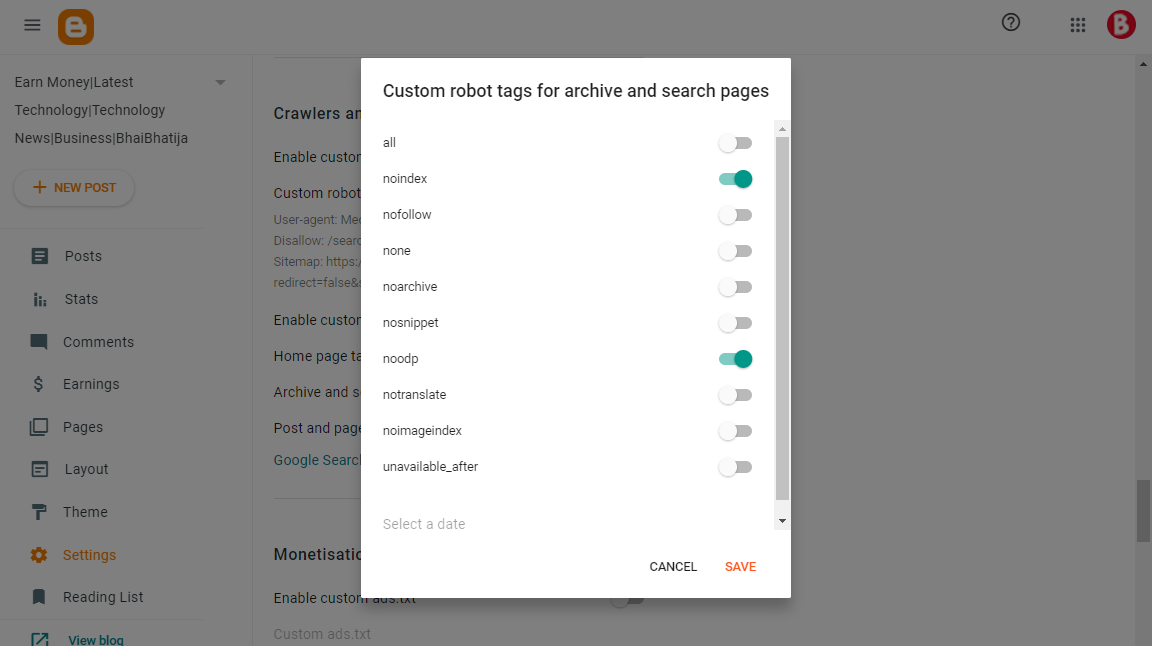This screenshot has height=646, width=1152.
Task: Enable the all robot tag toggle
Action: click(735, 143)
